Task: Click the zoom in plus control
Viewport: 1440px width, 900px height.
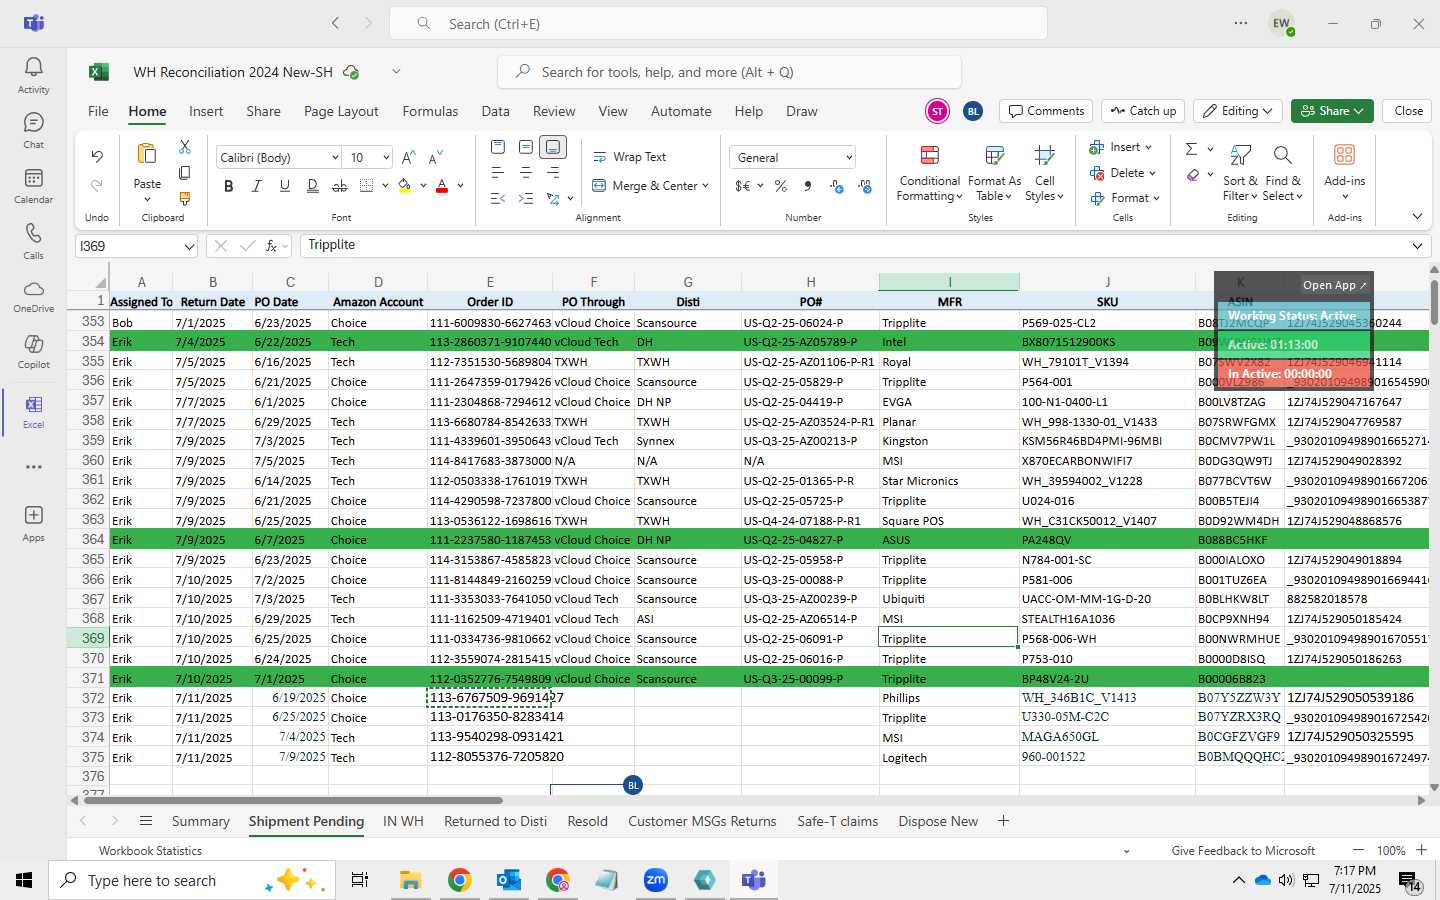Action: [x=1421, y=850]
